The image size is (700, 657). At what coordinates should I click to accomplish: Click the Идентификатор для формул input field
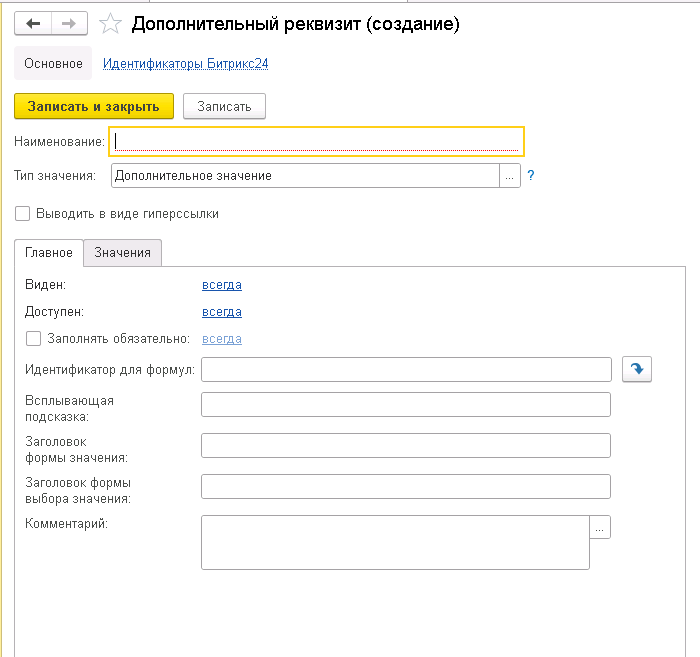pos(405,370)
